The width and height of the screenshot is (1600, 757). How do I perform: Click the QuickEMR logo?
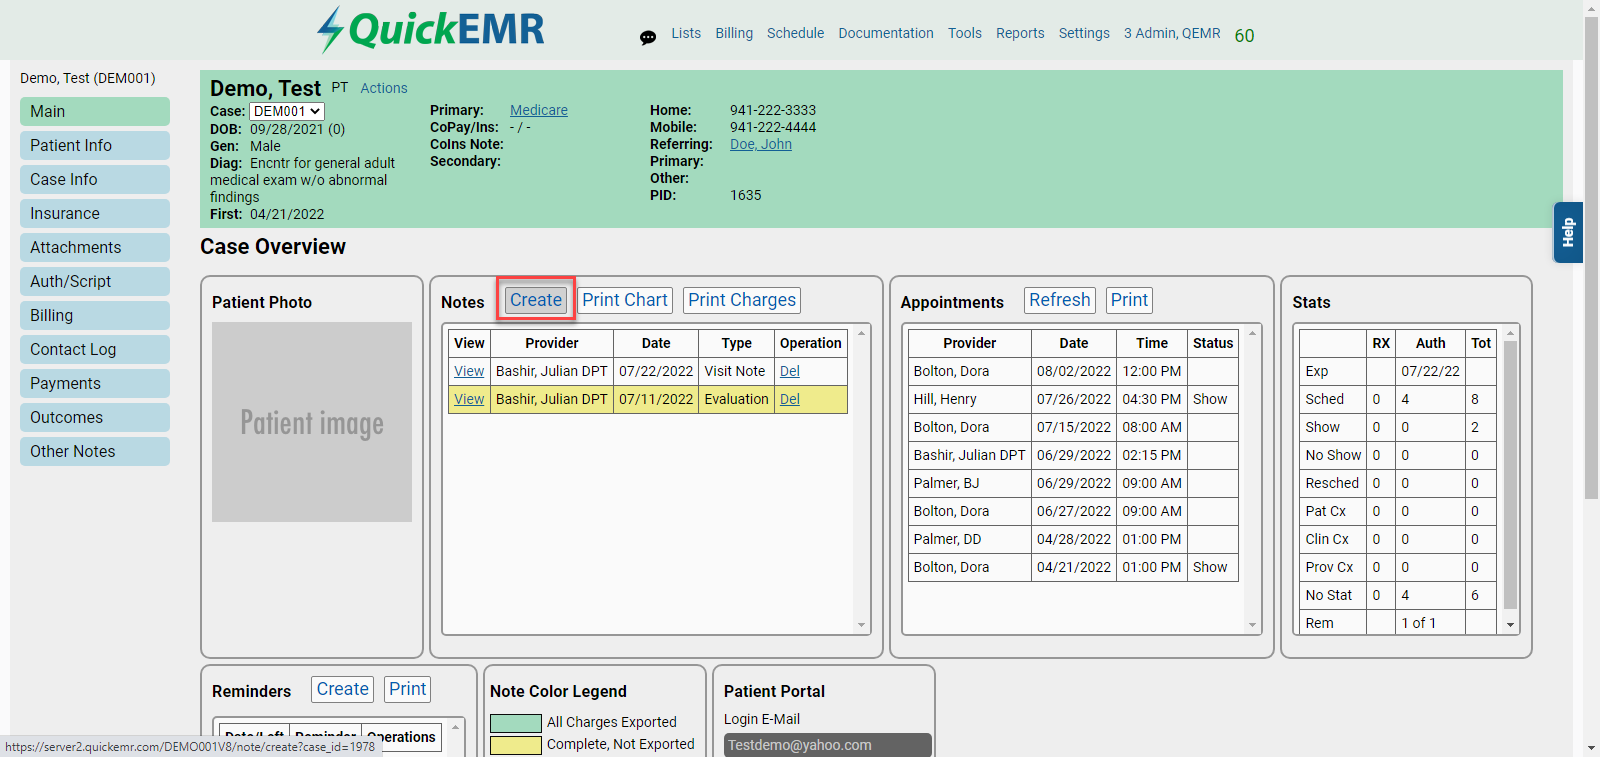[x=431, y=30]
